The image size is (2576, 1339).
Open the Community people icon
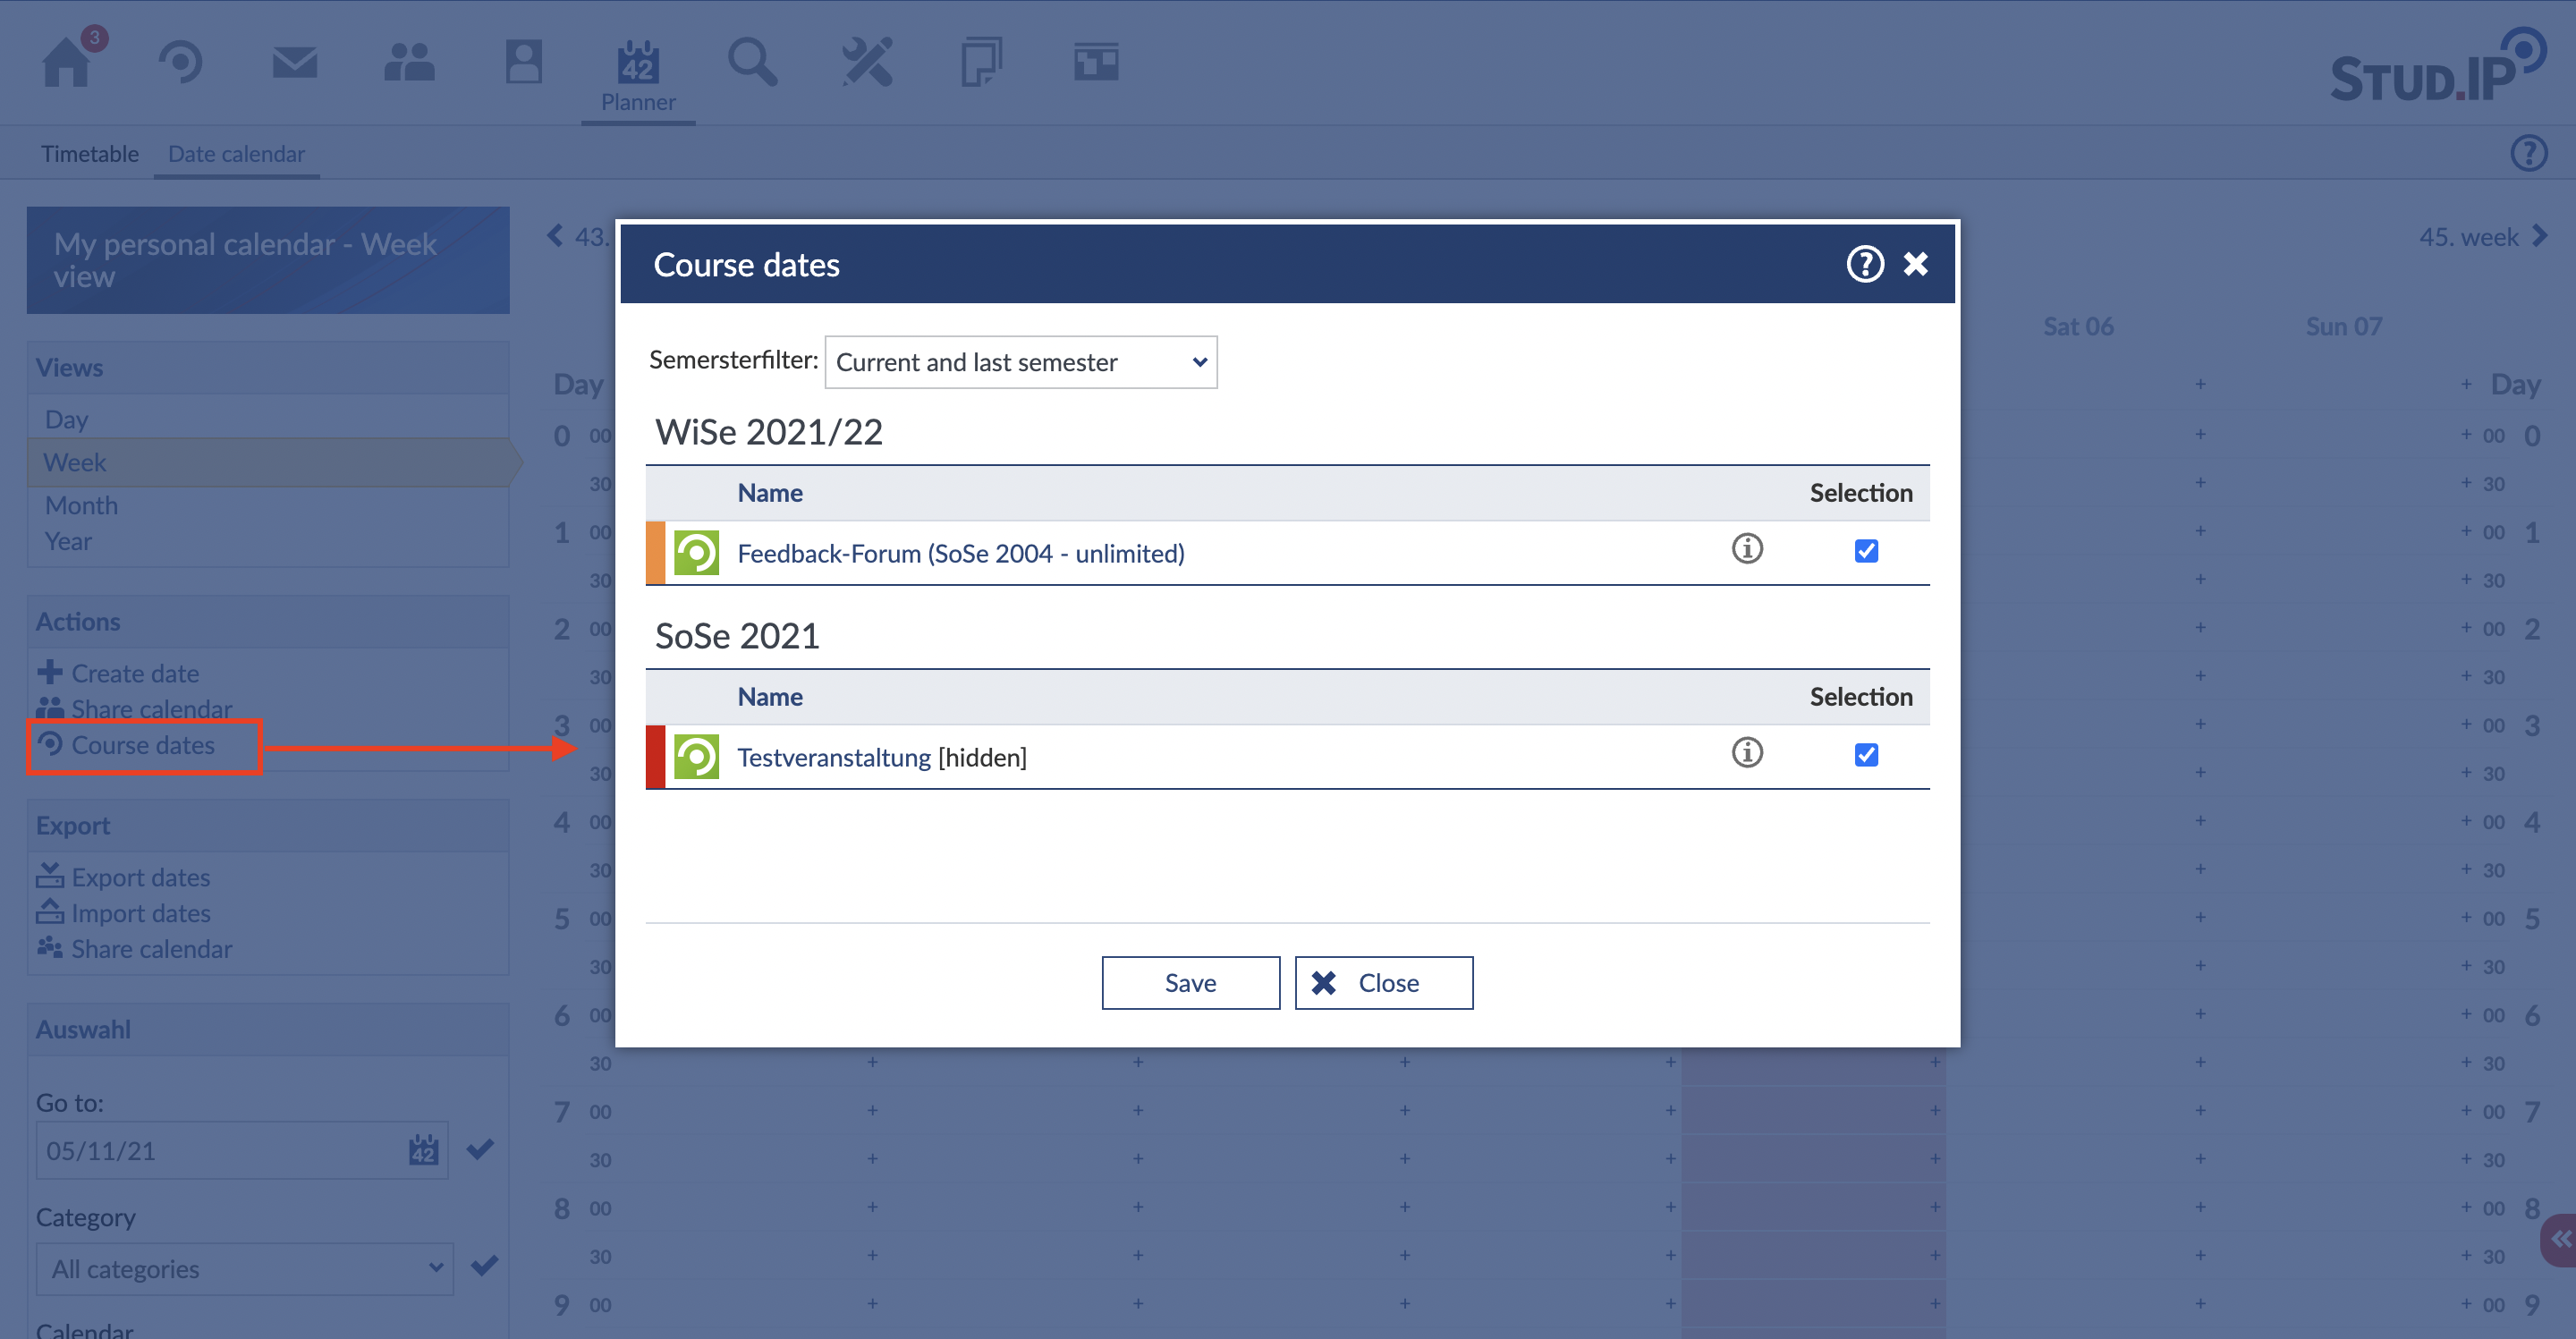[x=409, y=62]
